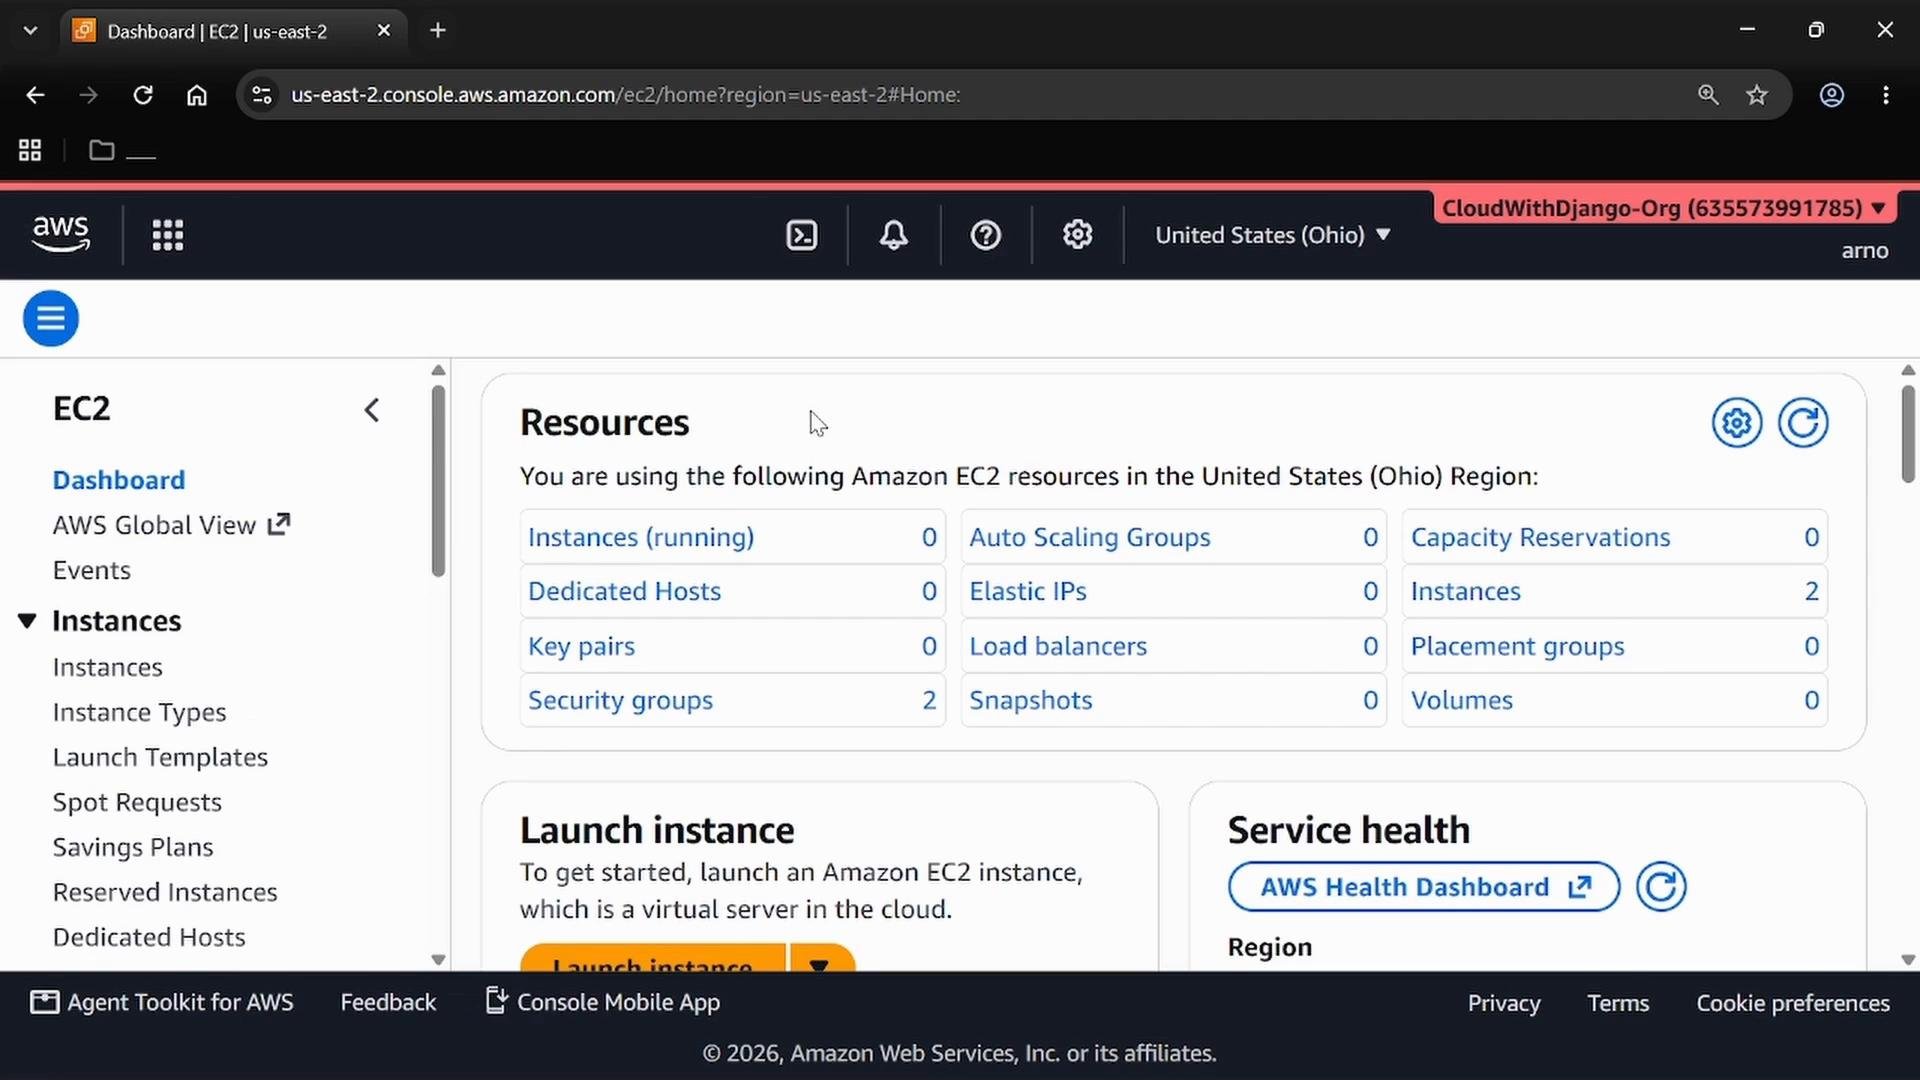Refresh the Service health panel
The image size is (1920, 1080).
(1661, 887)
